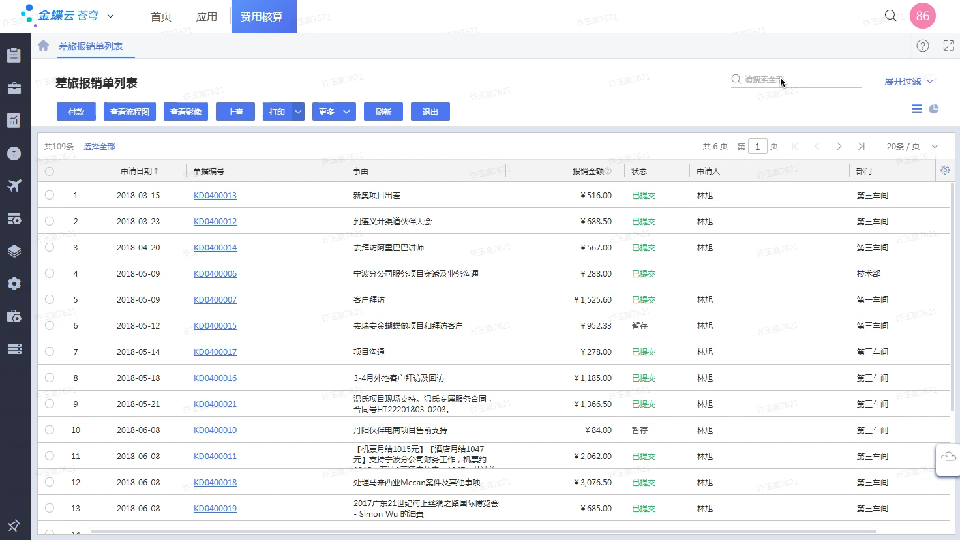The height and width of the screenshot is (540, 960).
Task: Select row checkbox for KD0400007
Action: pyautogui.click(x=50, y=299)
